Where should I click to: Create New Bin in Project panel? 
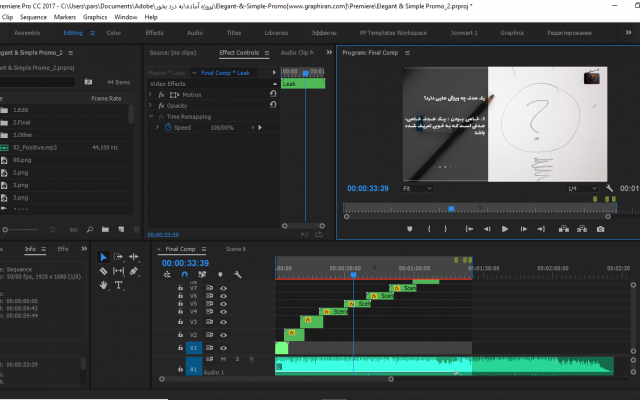(x=105, y=229)
